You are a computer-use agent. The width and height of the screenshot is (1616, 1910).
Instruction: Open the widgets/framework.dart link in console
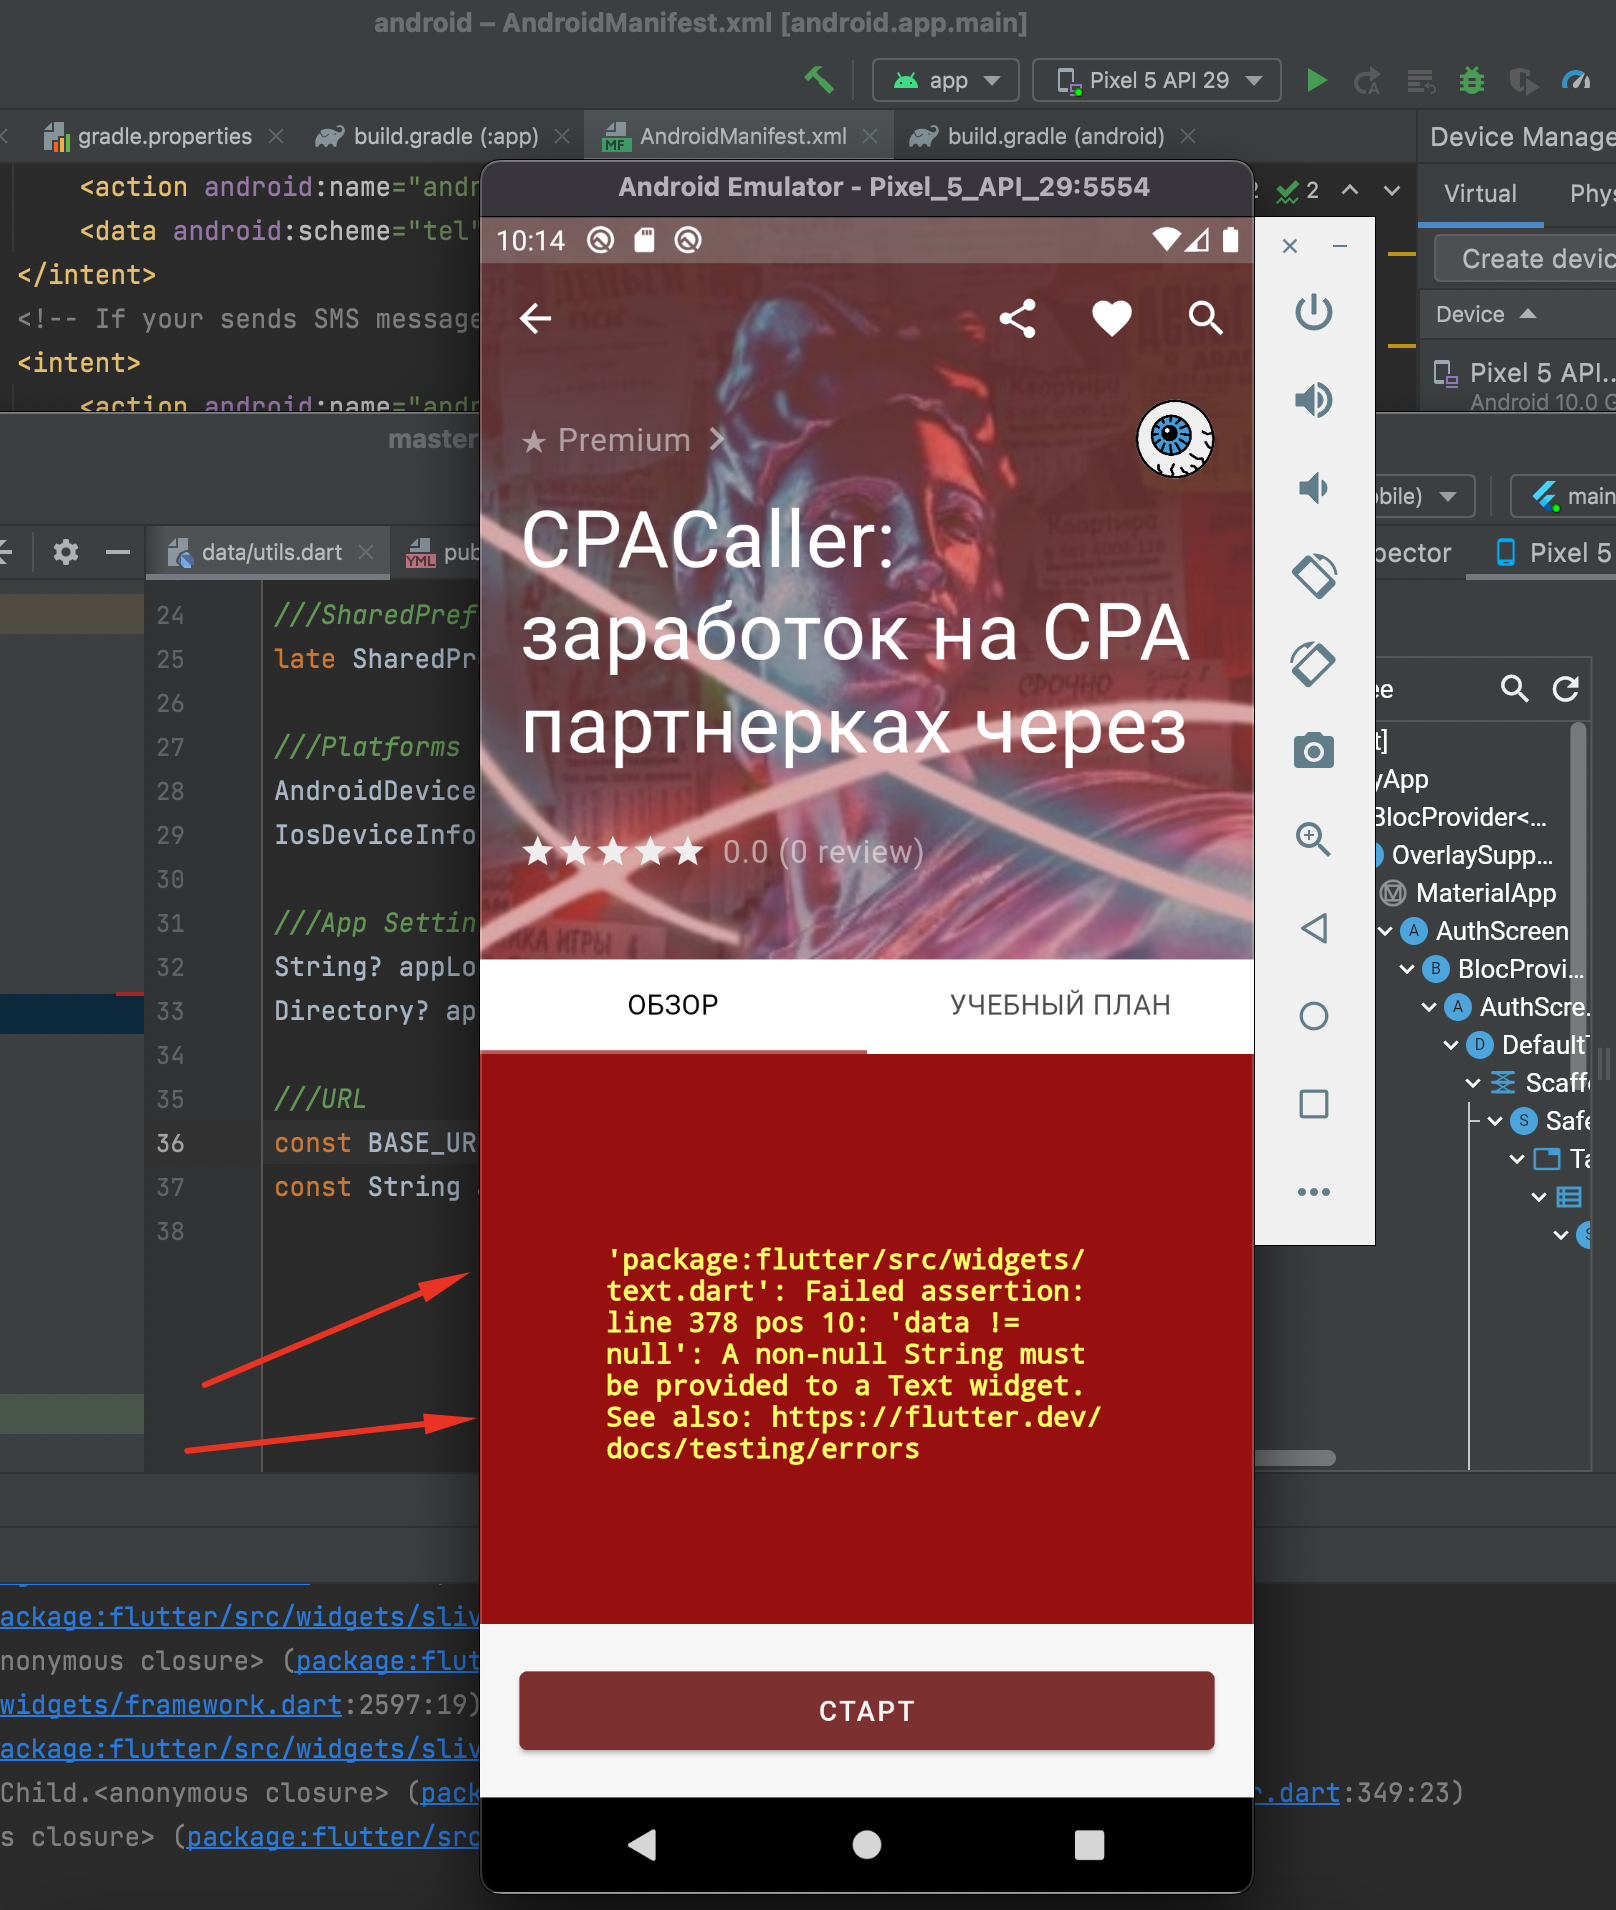171,1705
